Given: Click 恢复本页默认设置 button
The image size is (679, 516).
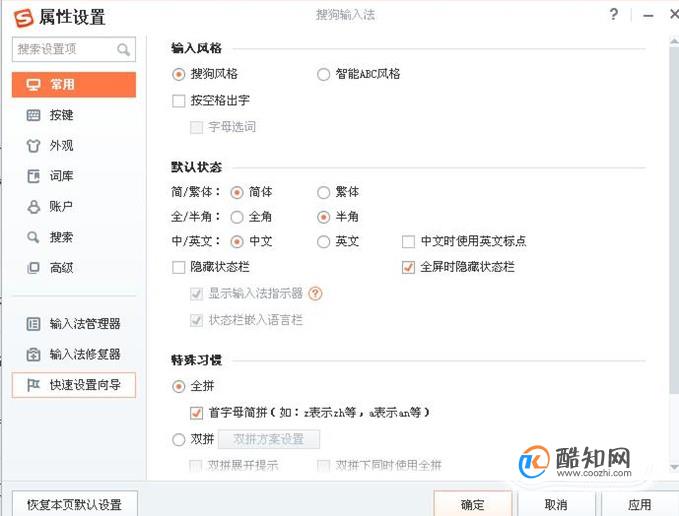Looking at the screenshot, I should point(74,504).
